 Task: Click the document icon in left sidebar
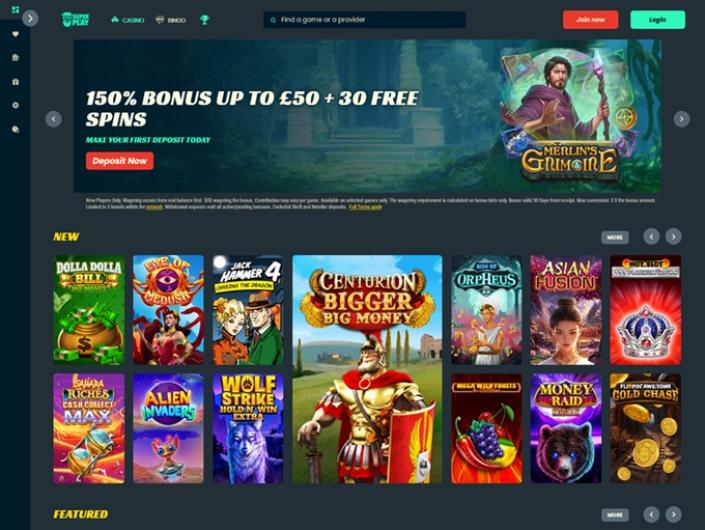15,58
